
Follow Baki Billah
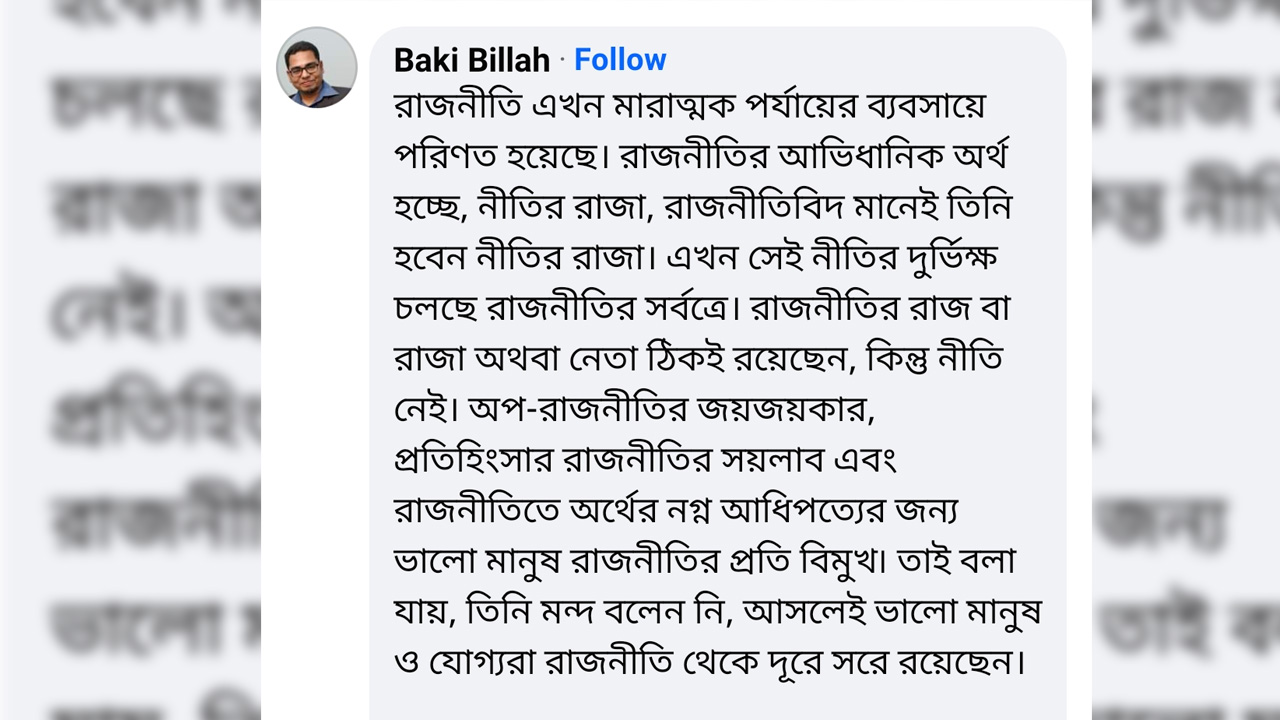click(620, 60)
